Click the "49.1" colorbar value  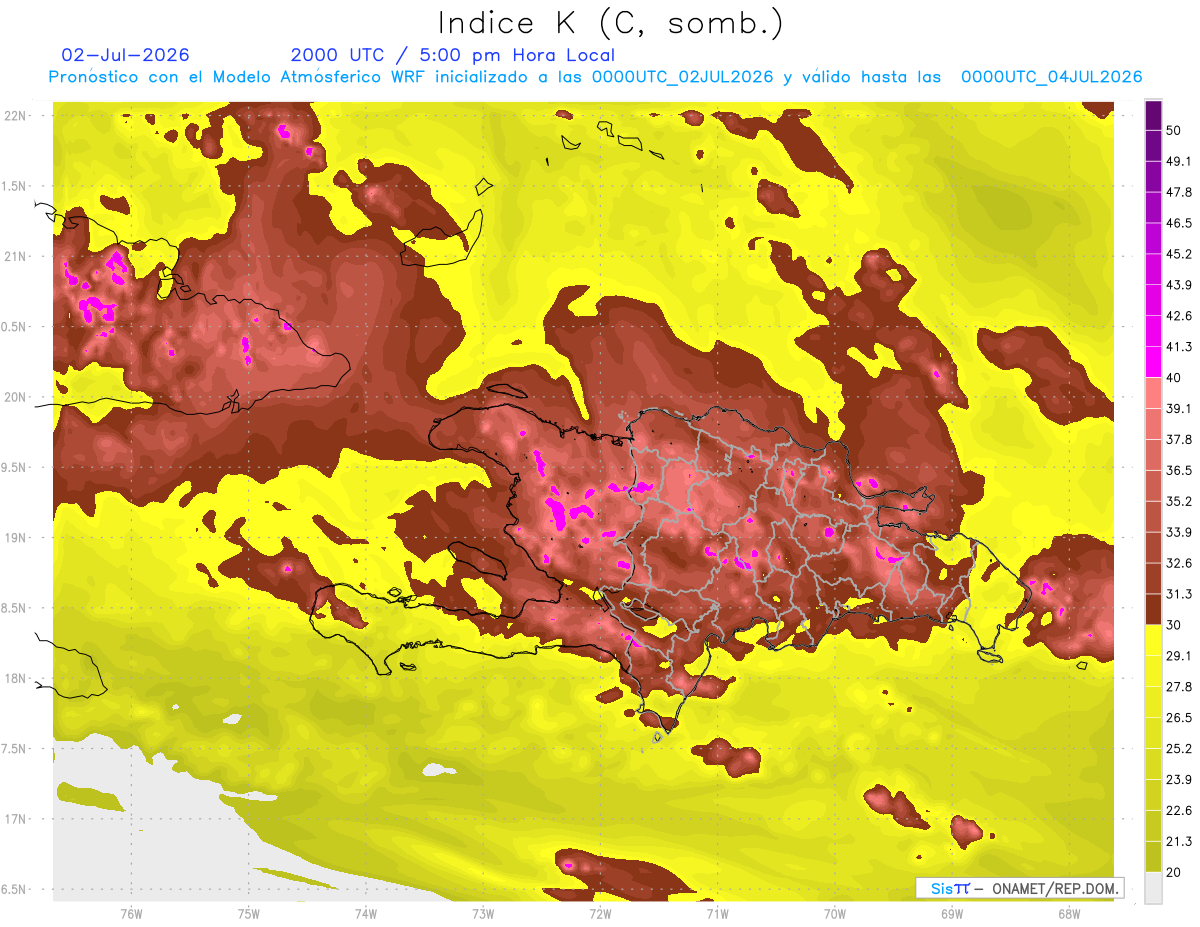pos(1179,161)
